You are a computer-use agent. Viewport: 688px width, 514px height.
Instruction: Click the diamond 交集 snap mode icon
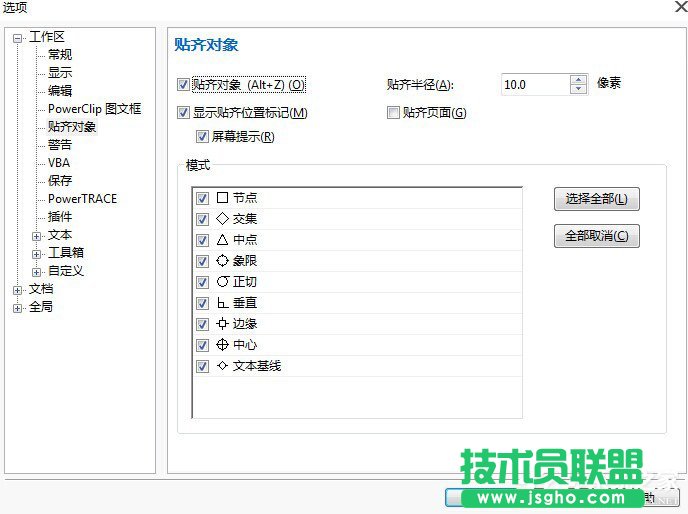[x=222, y=219]
